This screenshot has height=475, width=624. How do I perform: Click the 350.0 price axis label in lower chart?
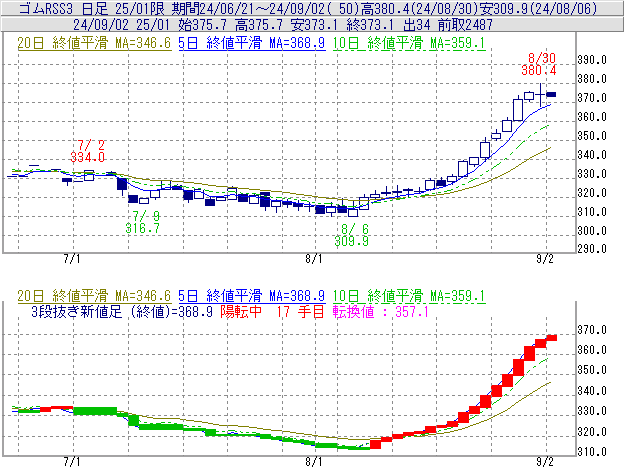click(592, 370)
